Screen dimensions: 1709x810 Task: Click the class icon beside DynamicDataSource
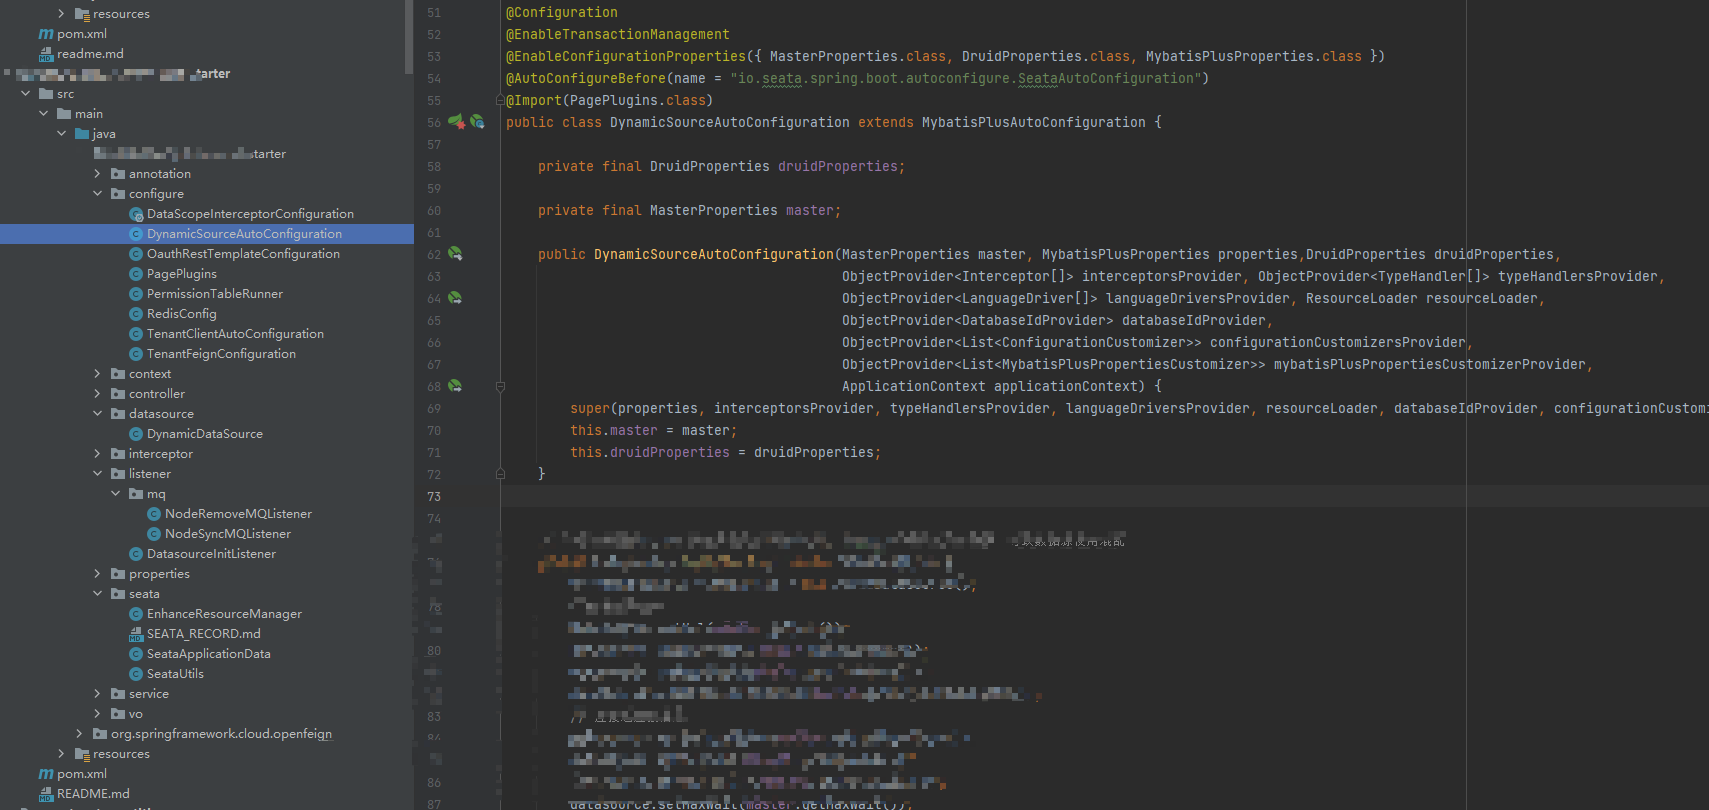tap(136, 434)
